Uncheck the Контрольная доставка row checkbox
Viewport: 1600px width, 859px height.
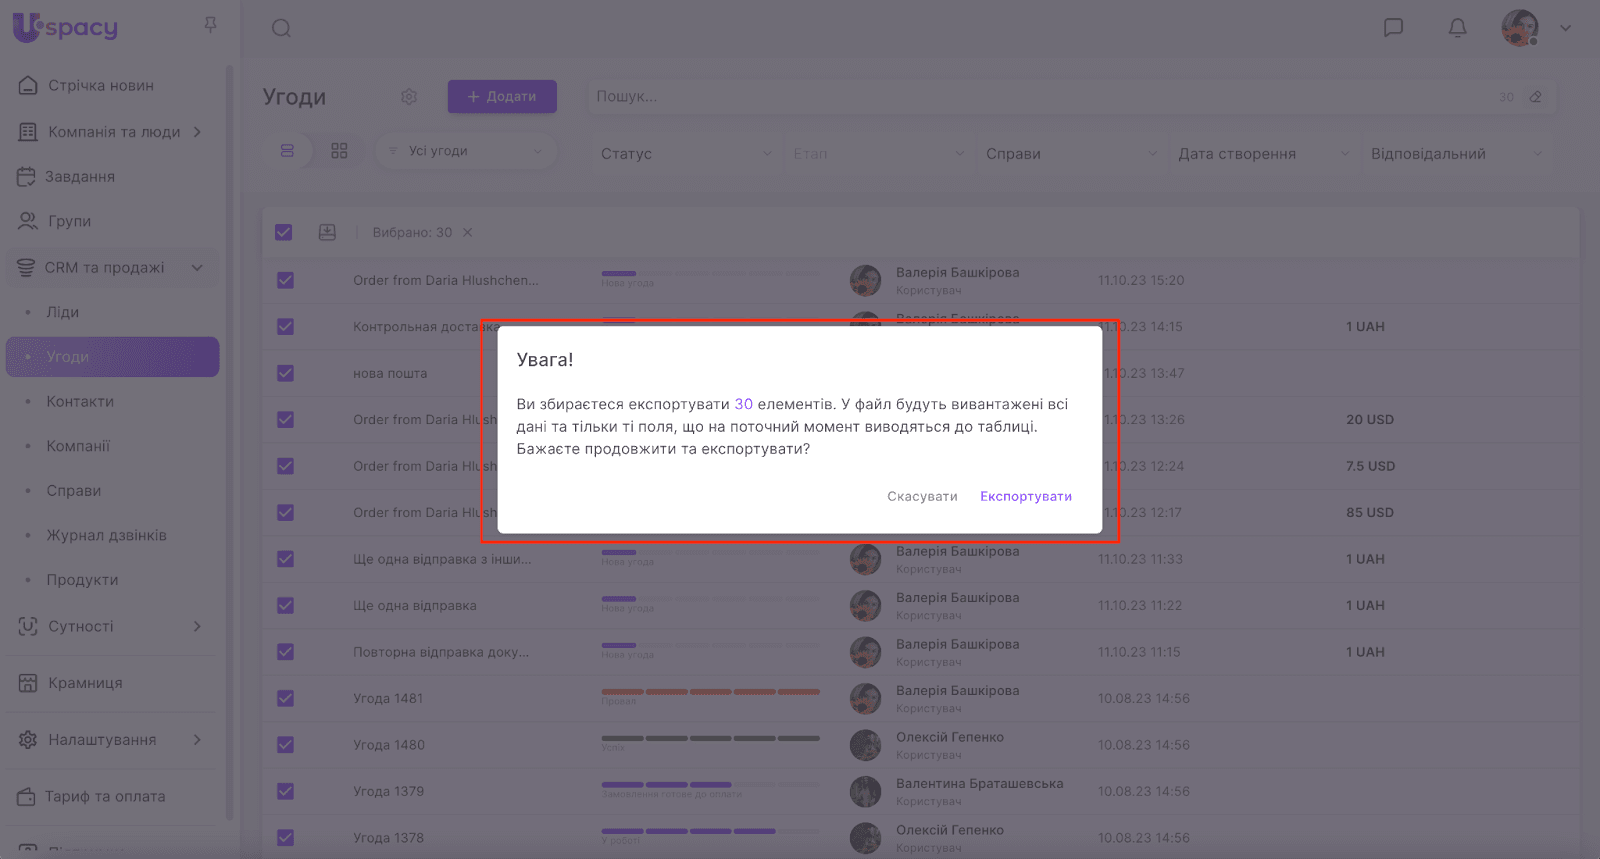click(x=285, y=327)
